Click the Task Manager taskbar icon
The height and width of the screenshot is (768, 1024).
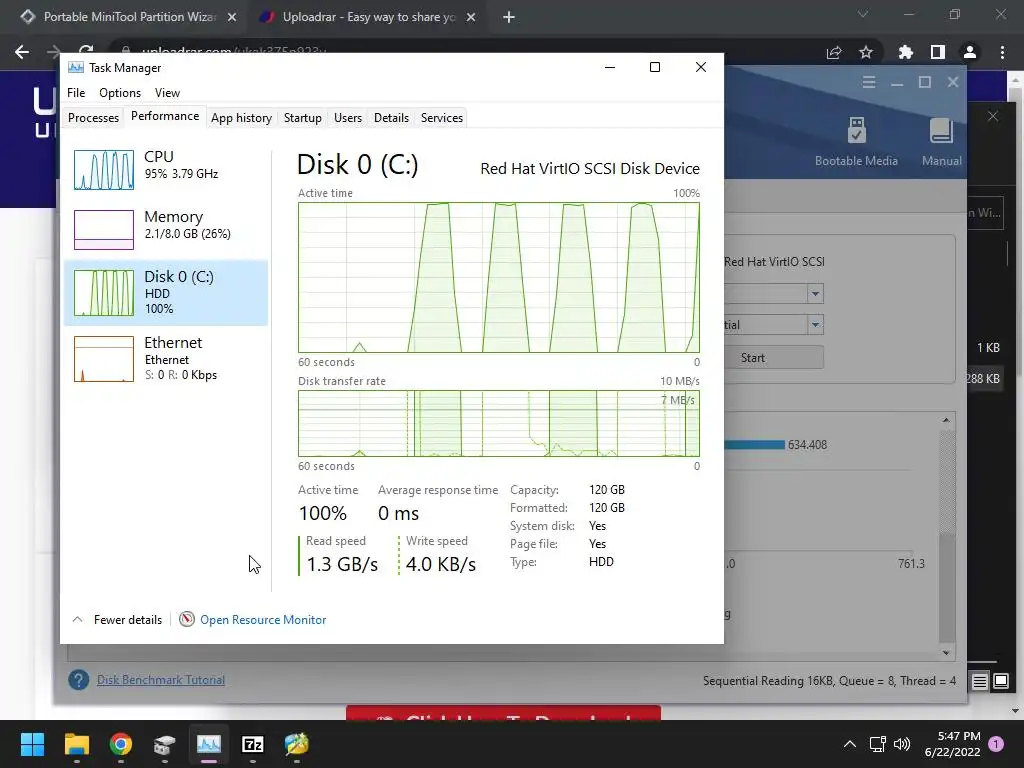click(209, 744)
